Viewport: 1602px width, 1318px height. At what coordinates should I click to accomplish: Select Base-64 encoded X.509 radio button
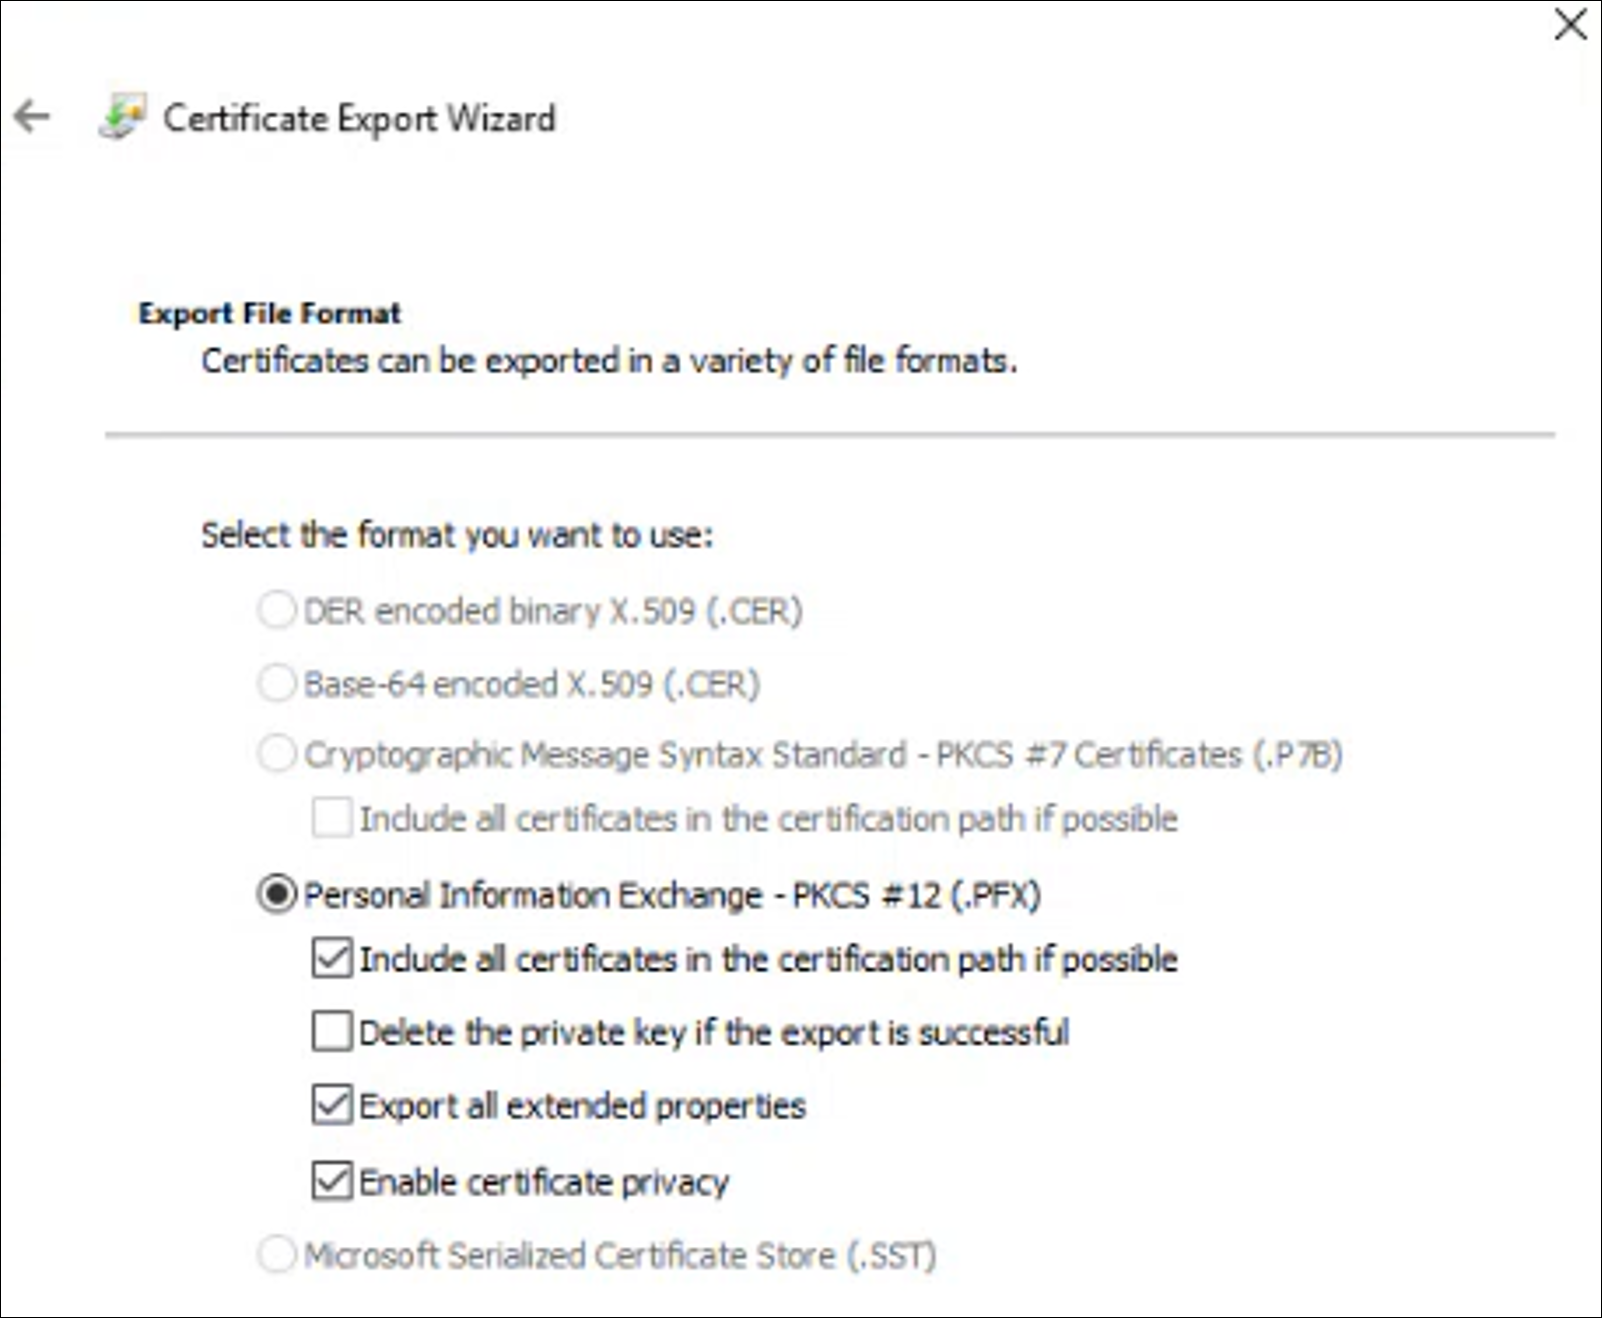point(277,684)
